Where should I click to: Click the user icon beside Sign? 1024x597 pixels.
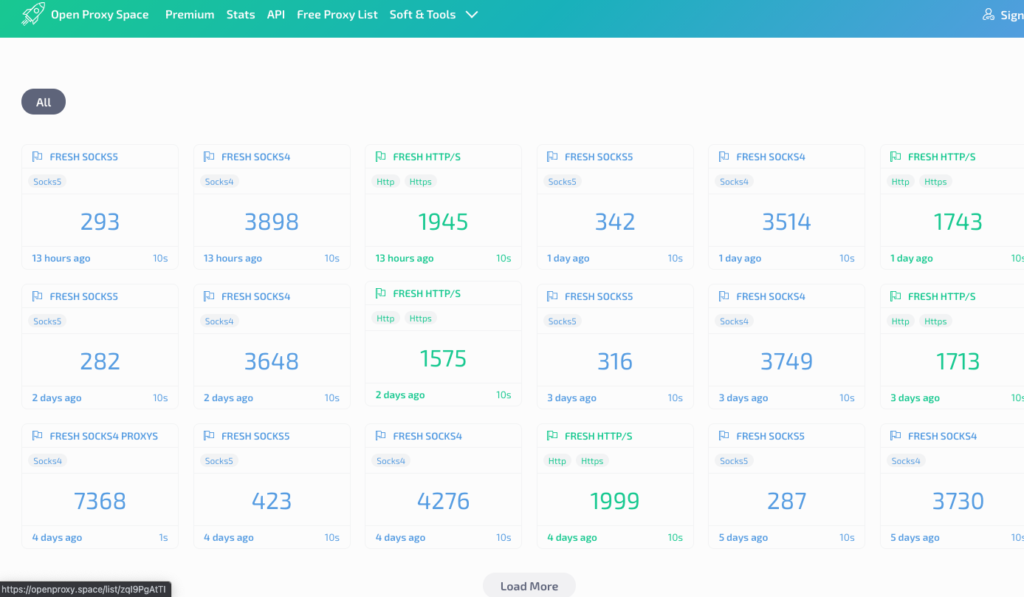(x=989, y=15)
